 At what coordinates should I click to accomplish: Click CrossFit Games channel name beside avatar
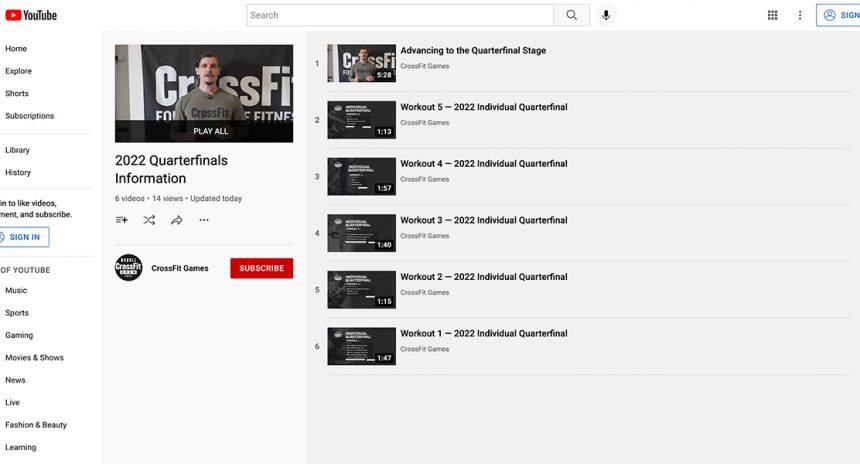click(180, 268)
